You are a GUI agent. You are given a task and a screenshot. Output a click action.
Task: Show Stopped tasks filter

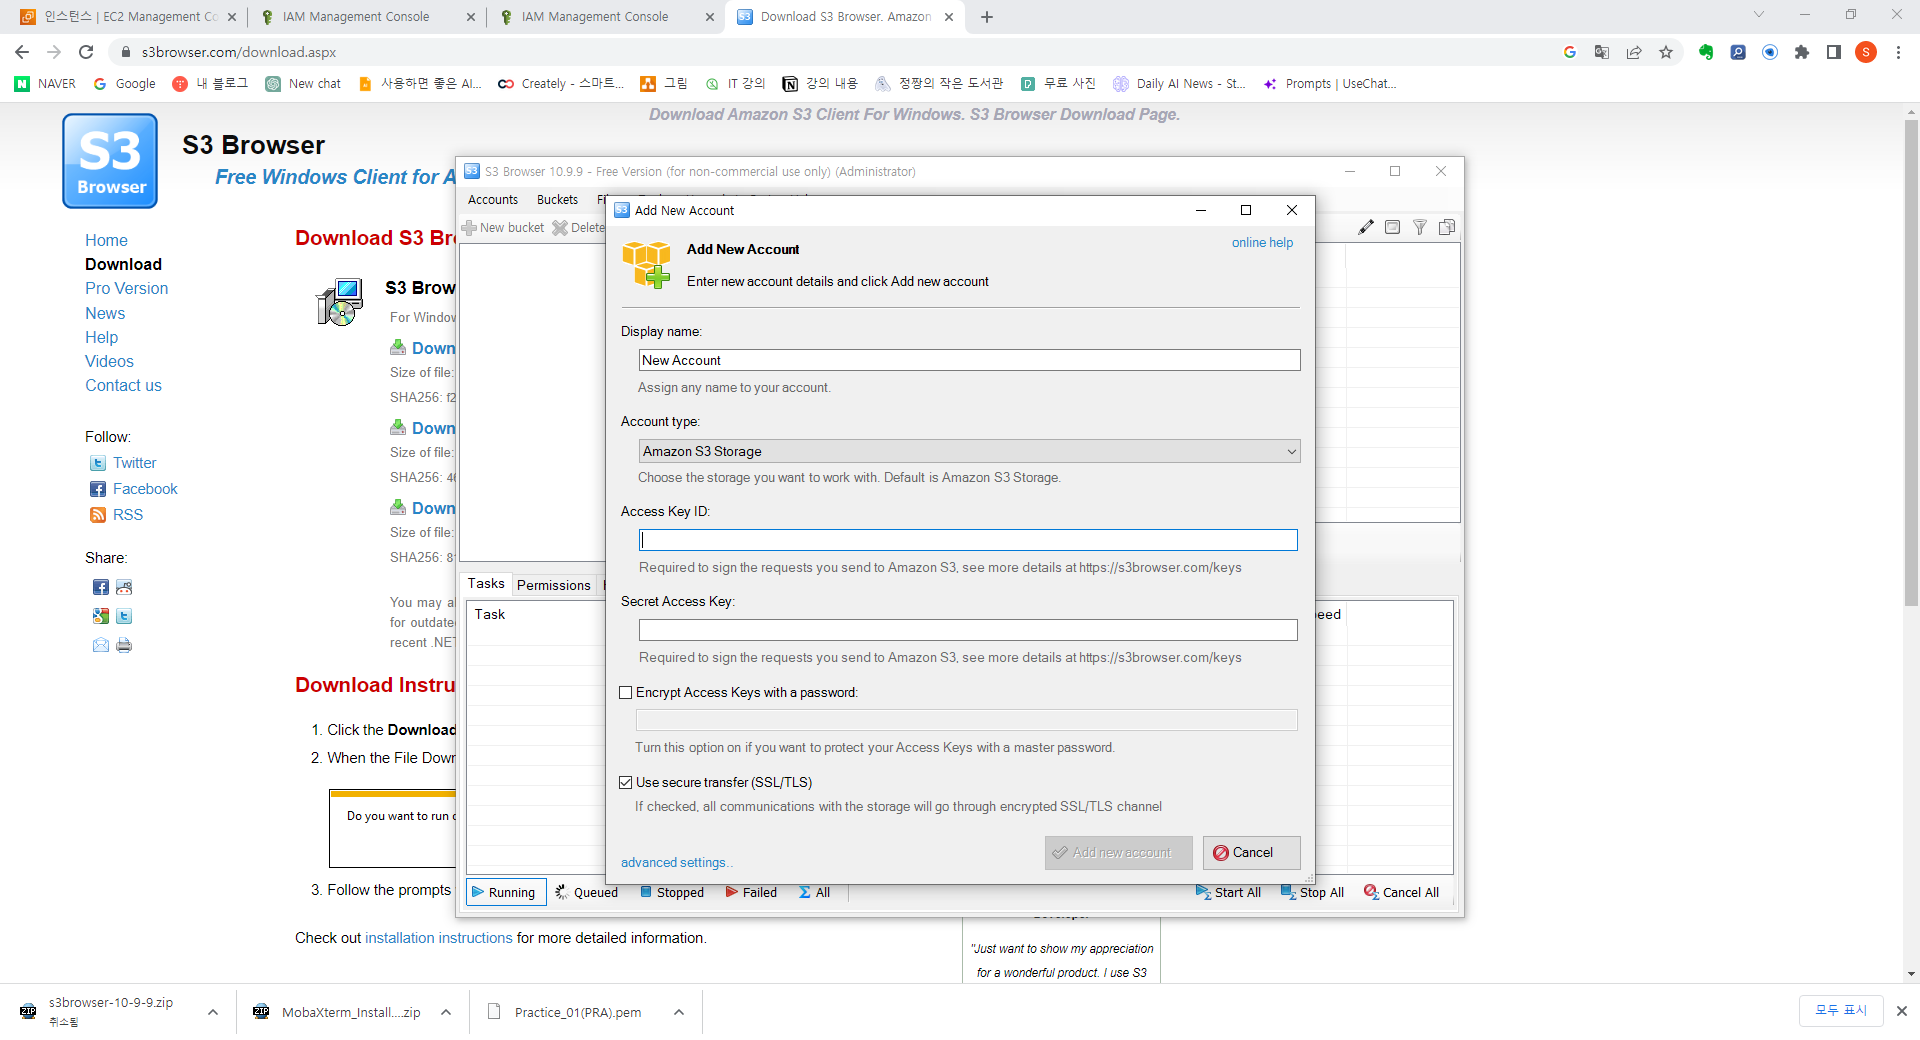pos(672,892)
